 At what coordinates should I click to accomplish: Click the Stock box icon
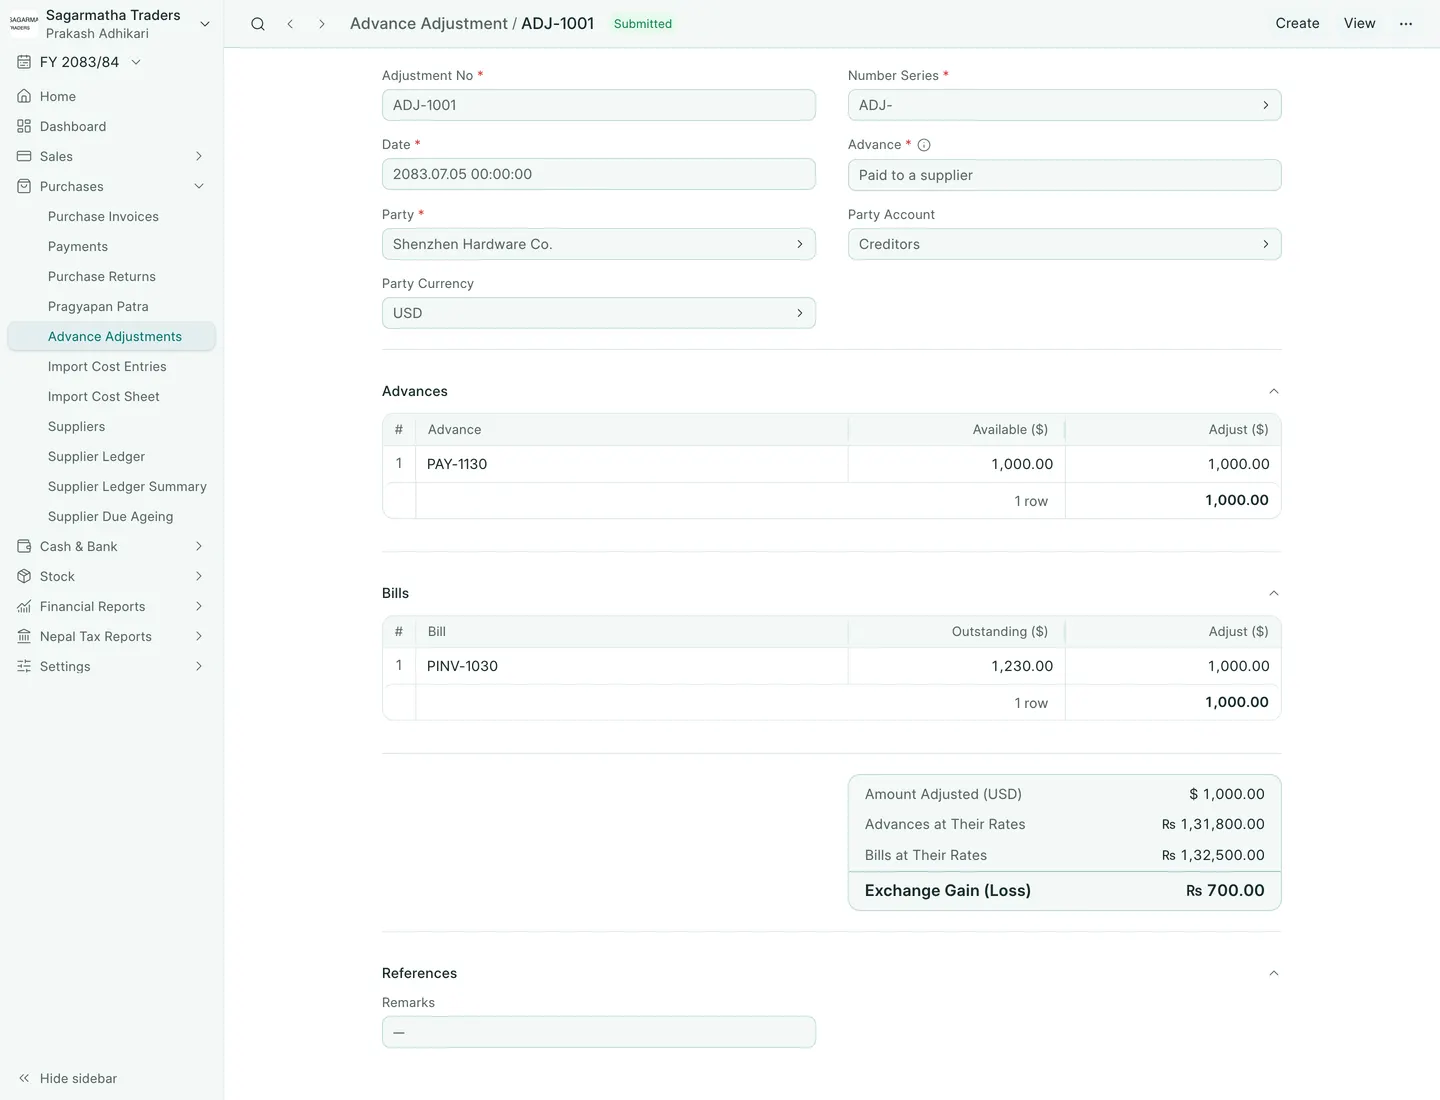click(24, 576)
